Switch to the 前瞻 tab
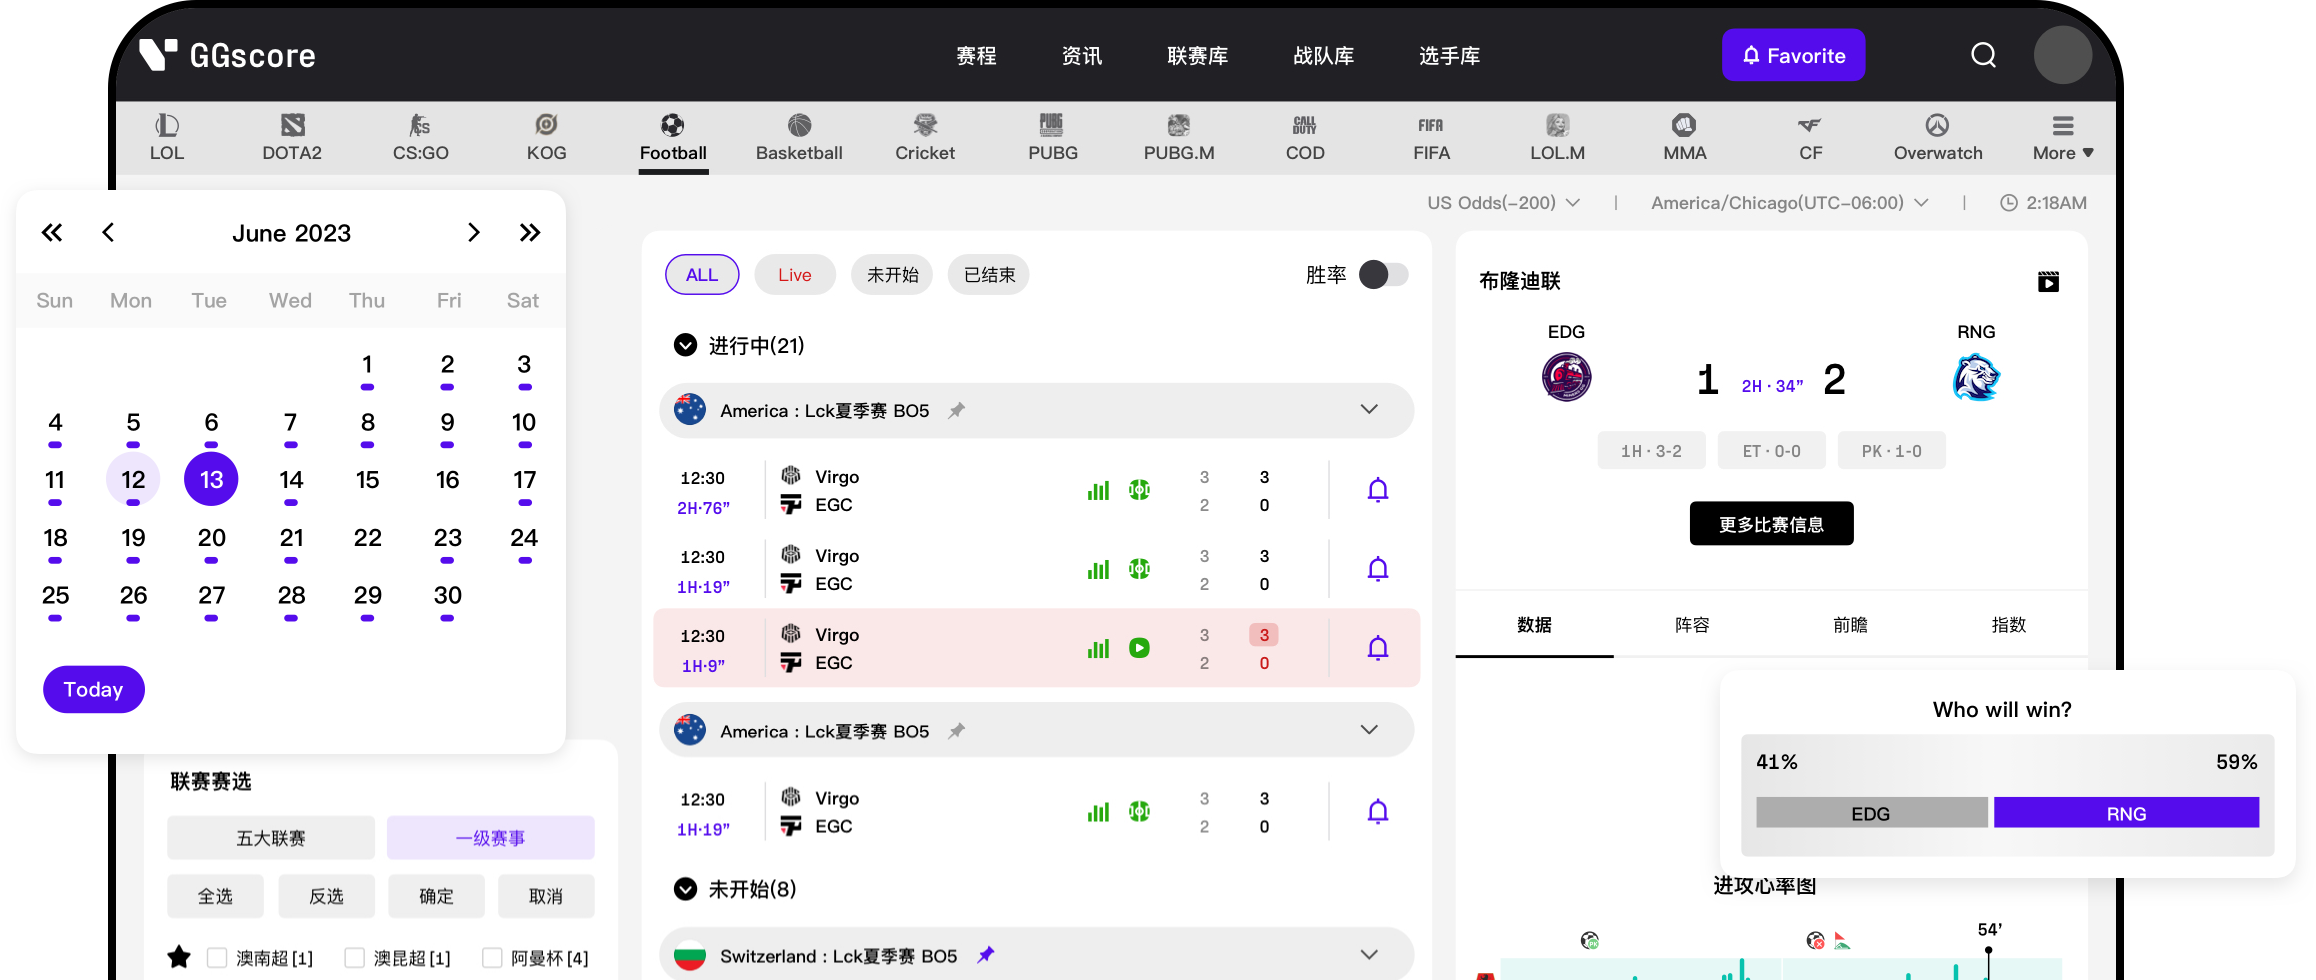The width and height of the screenshot is (2316, 980). tap(1850, 625)
